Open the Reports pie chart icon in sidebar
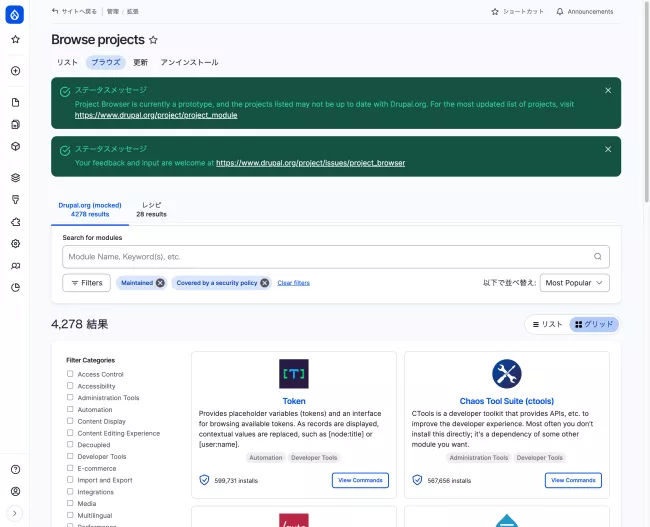The height and width of the screenshot is (527, 650). (x=15, y=288)
